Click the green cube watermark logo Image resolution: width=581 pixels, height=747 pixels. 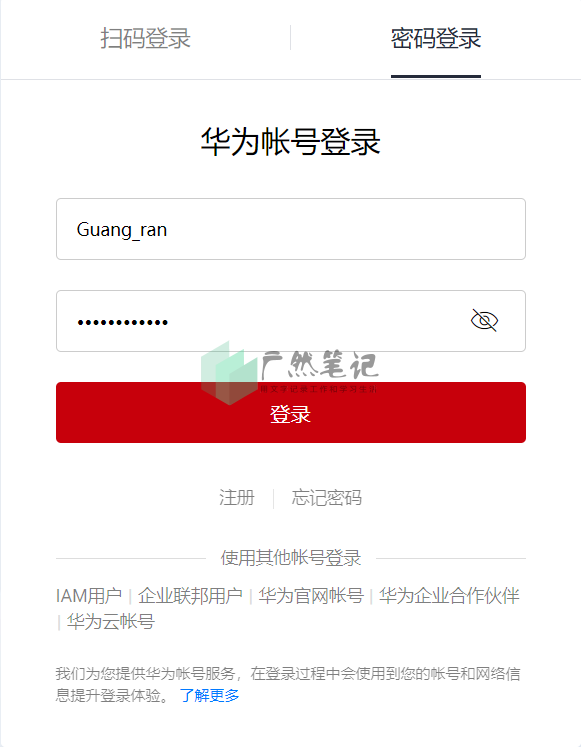click(230, 373)
